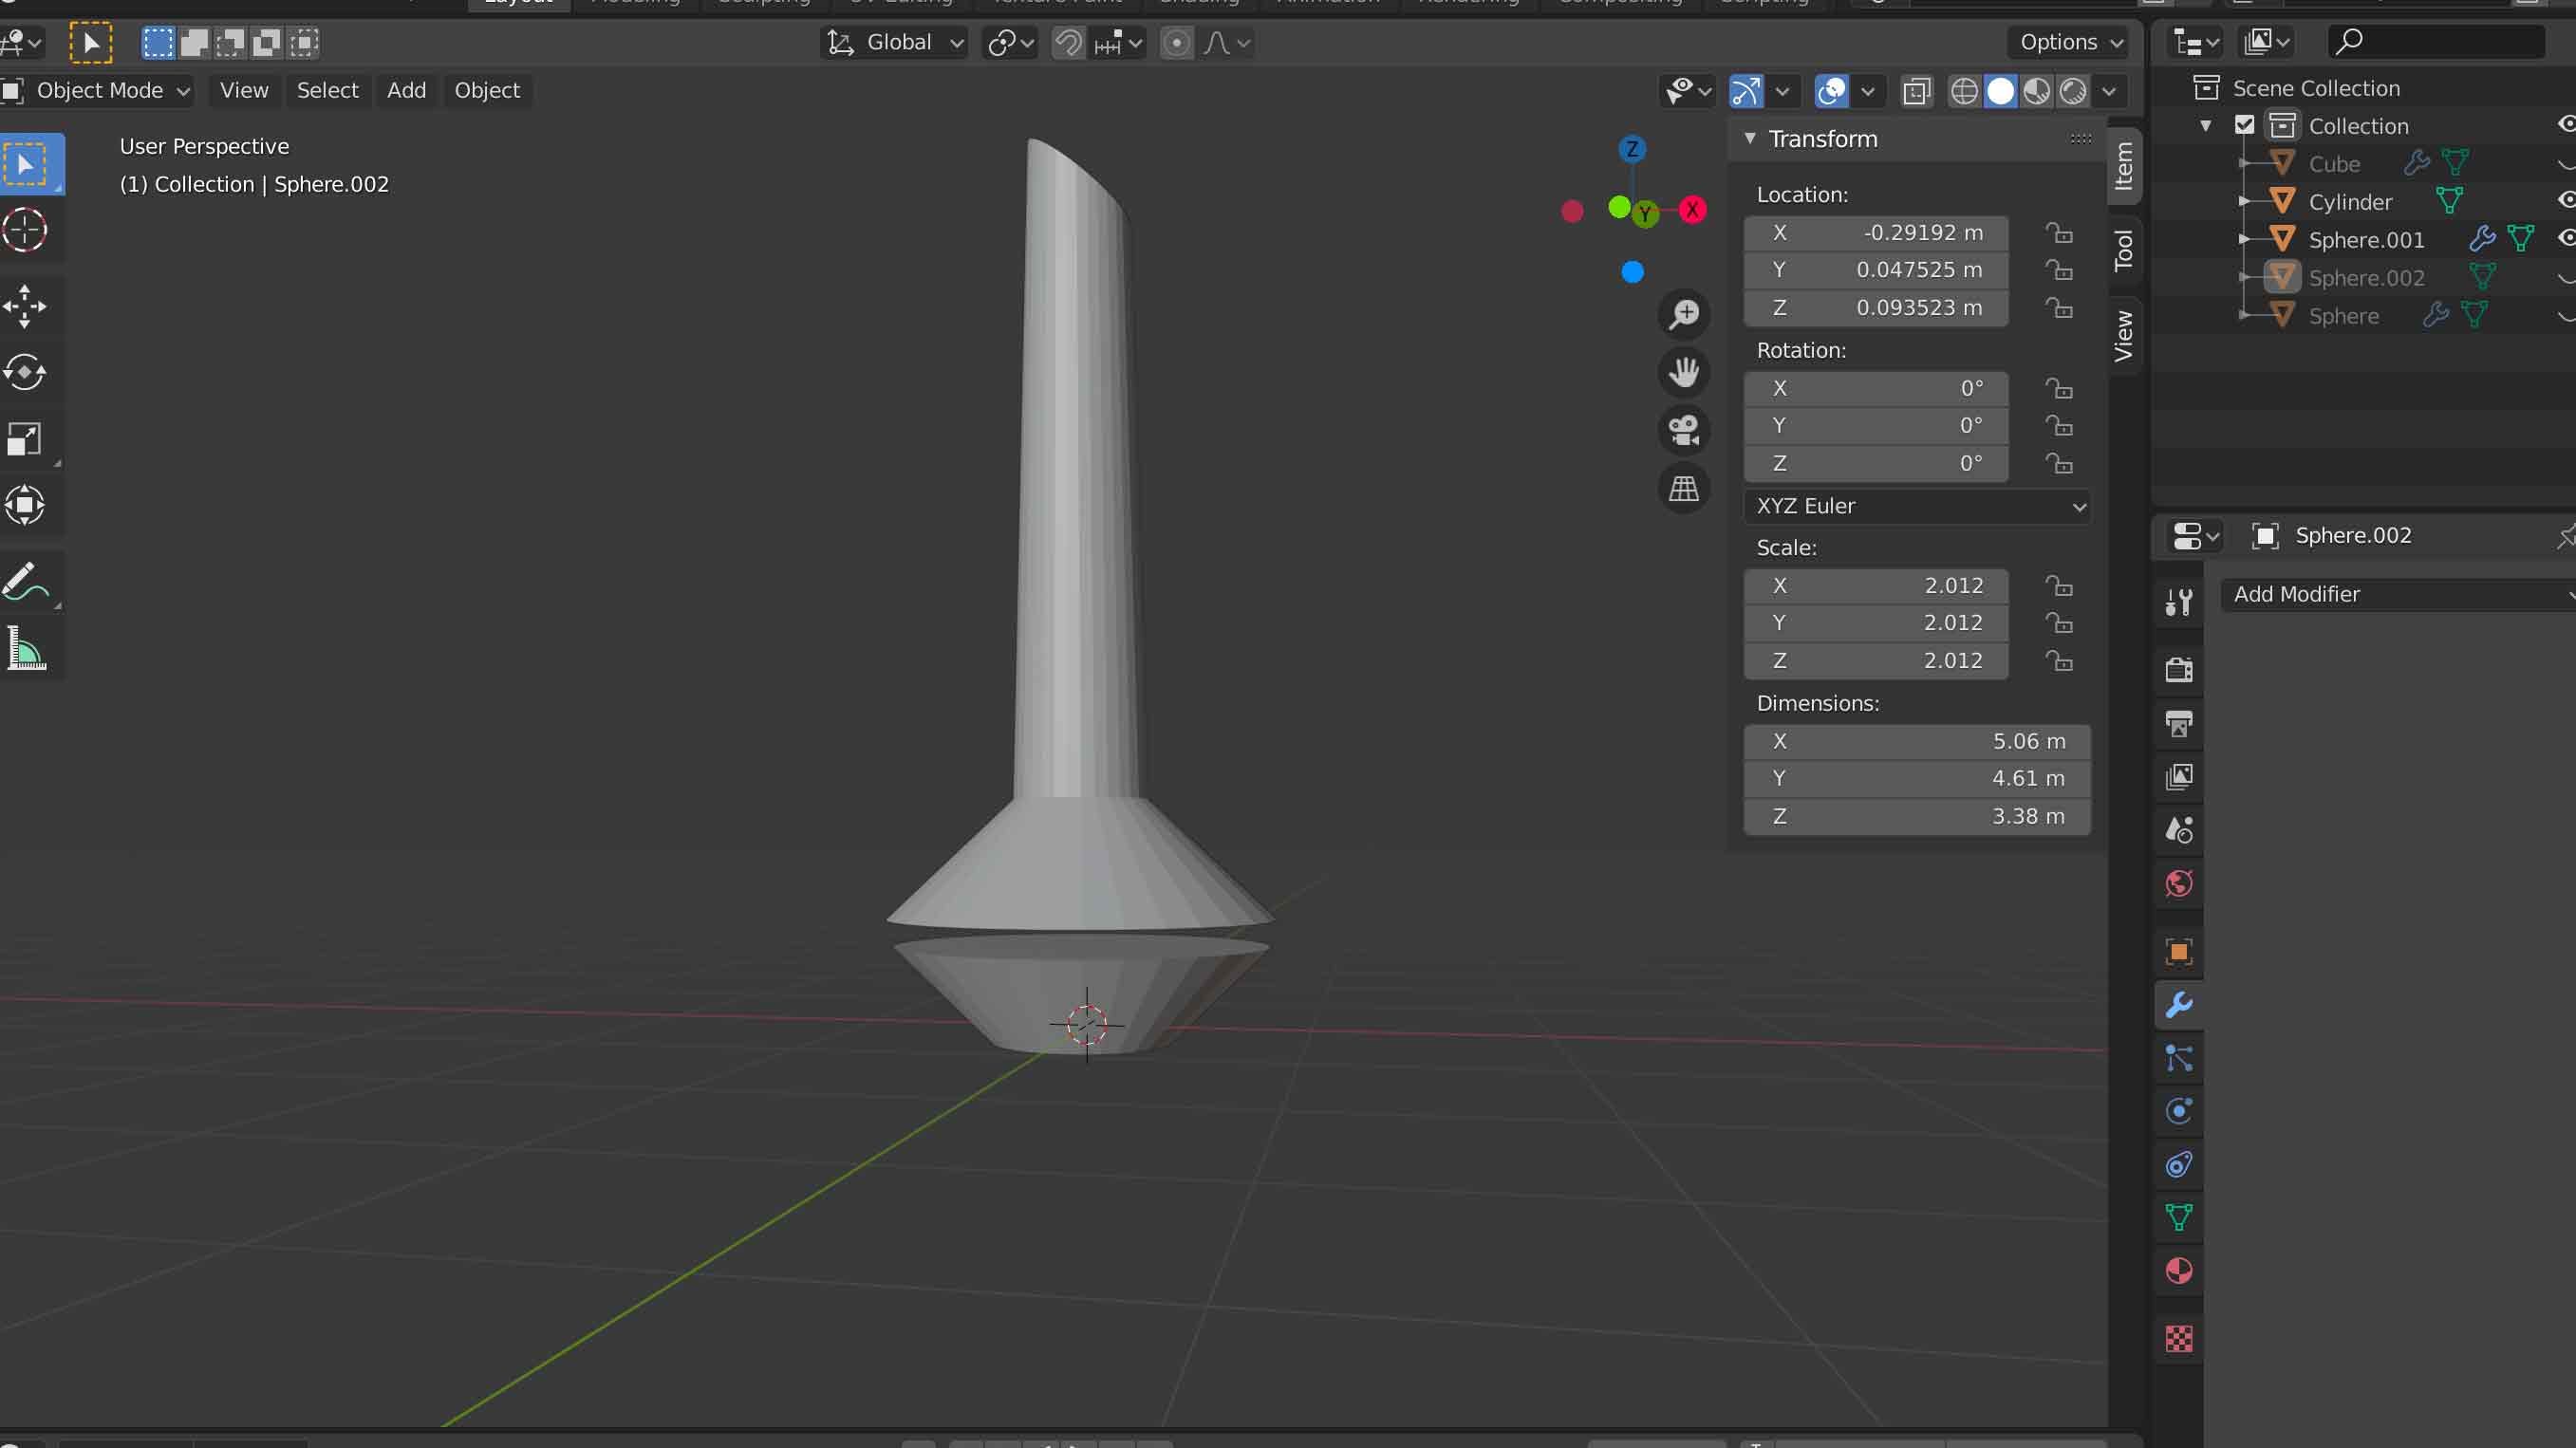Screen dimensions: 2576x1448
Task: Open the Add menu
Action: 406,90
